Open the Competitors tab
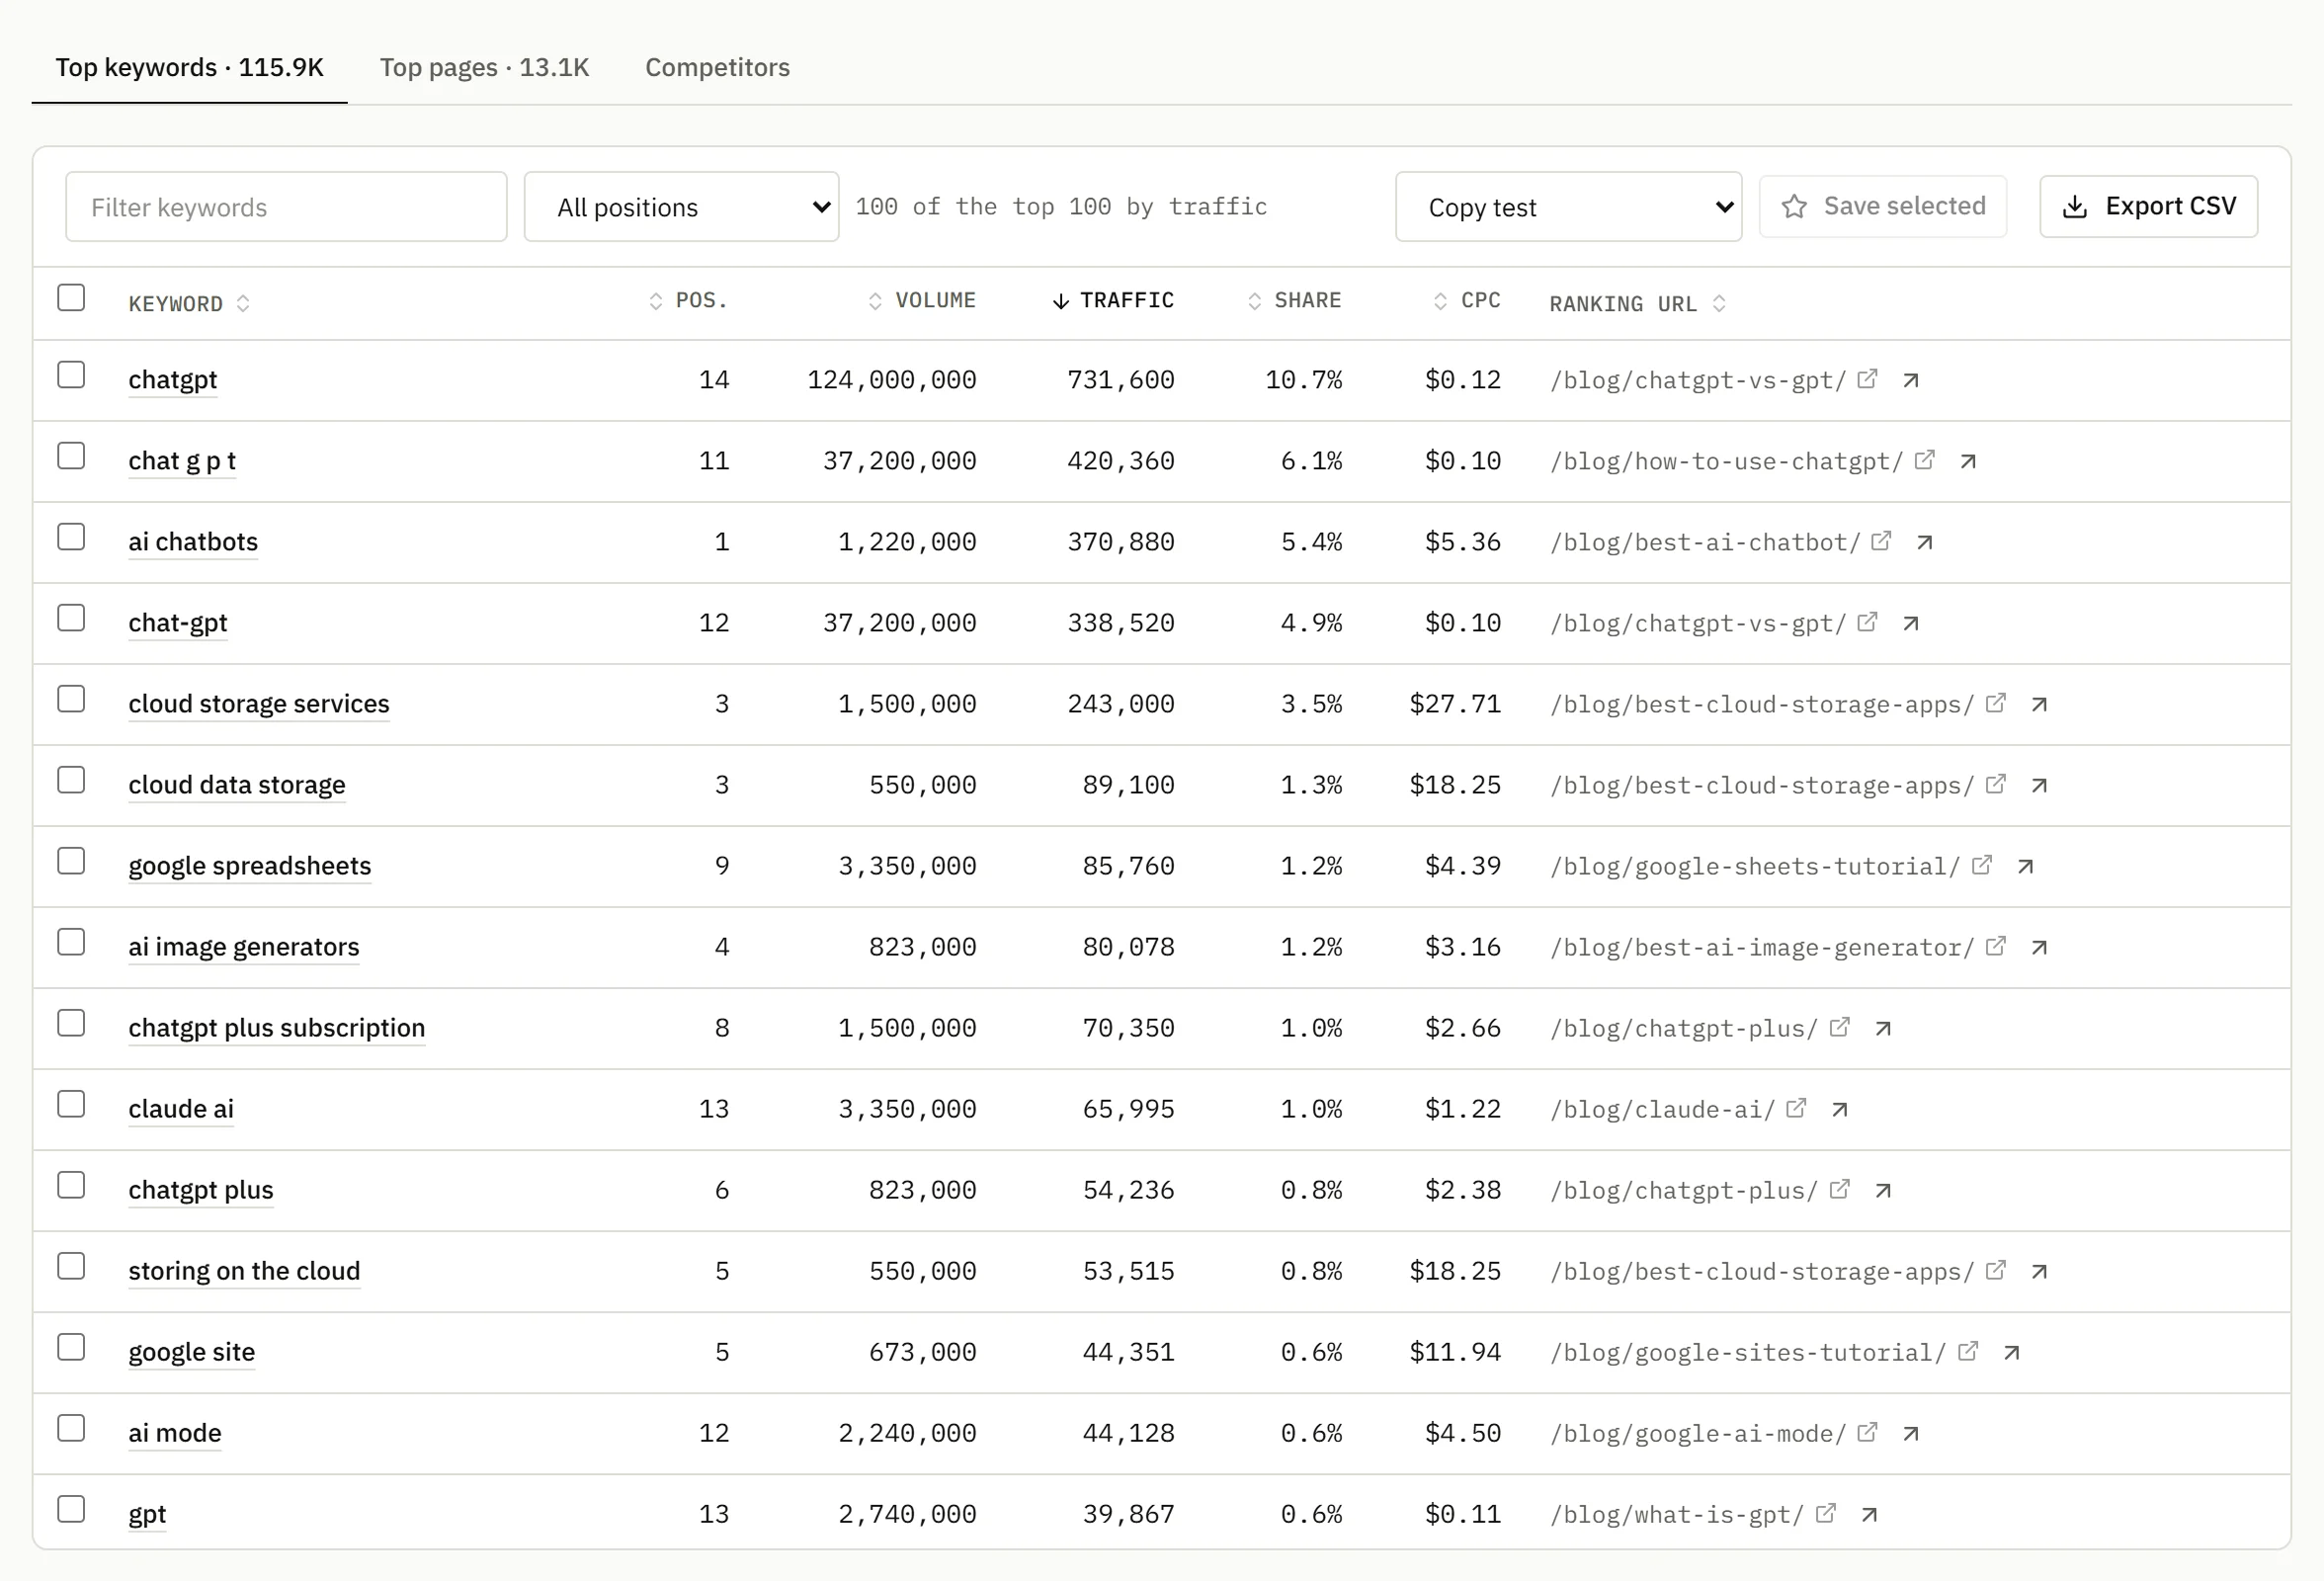The image size is (2324, 1581). (717, 67)
